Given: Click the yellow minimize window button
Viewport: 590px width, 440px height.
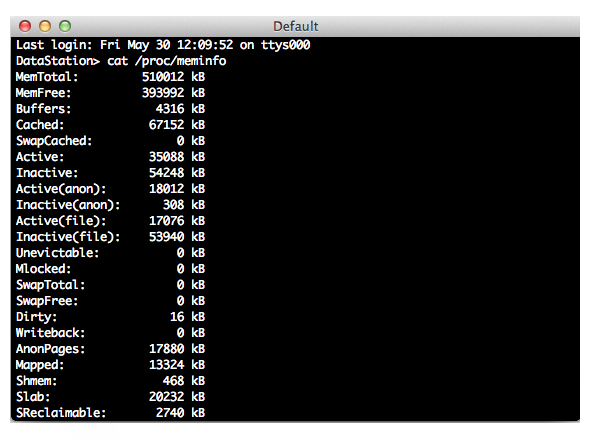Looking at the screenshot, I should click(45, 26).
